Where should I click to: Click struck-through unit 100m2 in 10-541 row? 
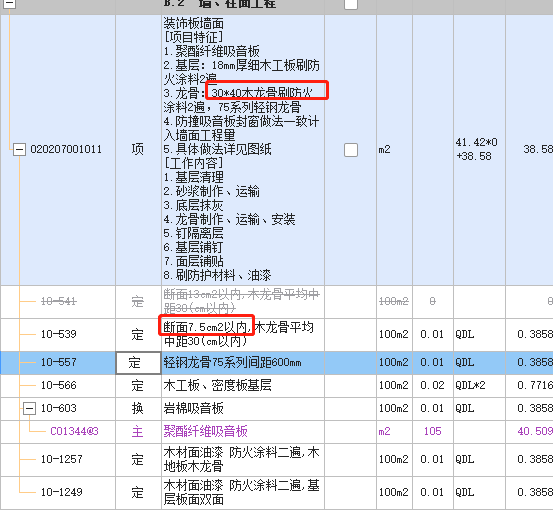(x=394, y=301)
